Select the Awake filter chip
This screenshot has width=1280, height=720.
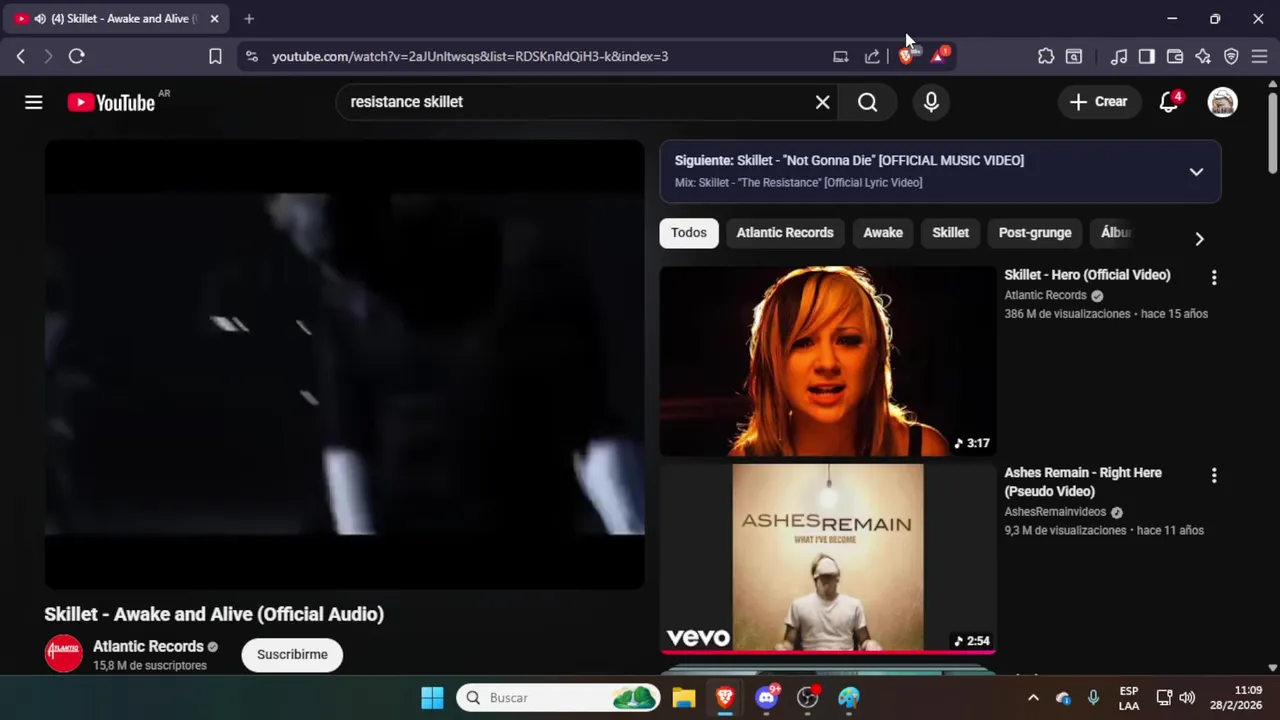pos(883,233)
